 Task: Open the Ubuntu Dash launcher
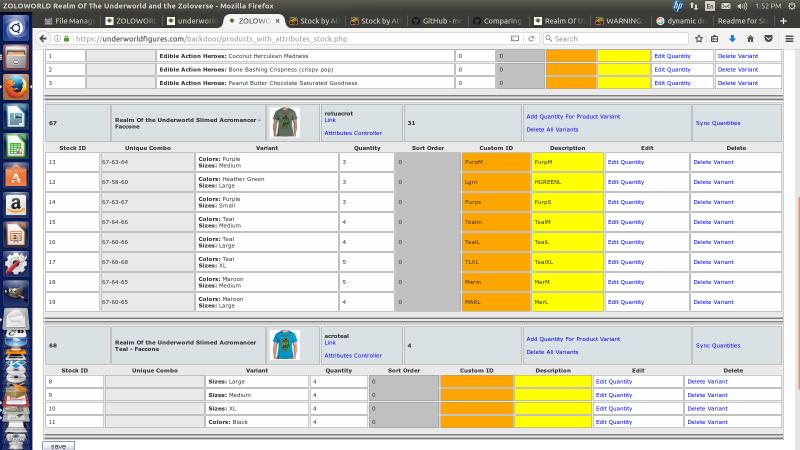coord(16,28)
